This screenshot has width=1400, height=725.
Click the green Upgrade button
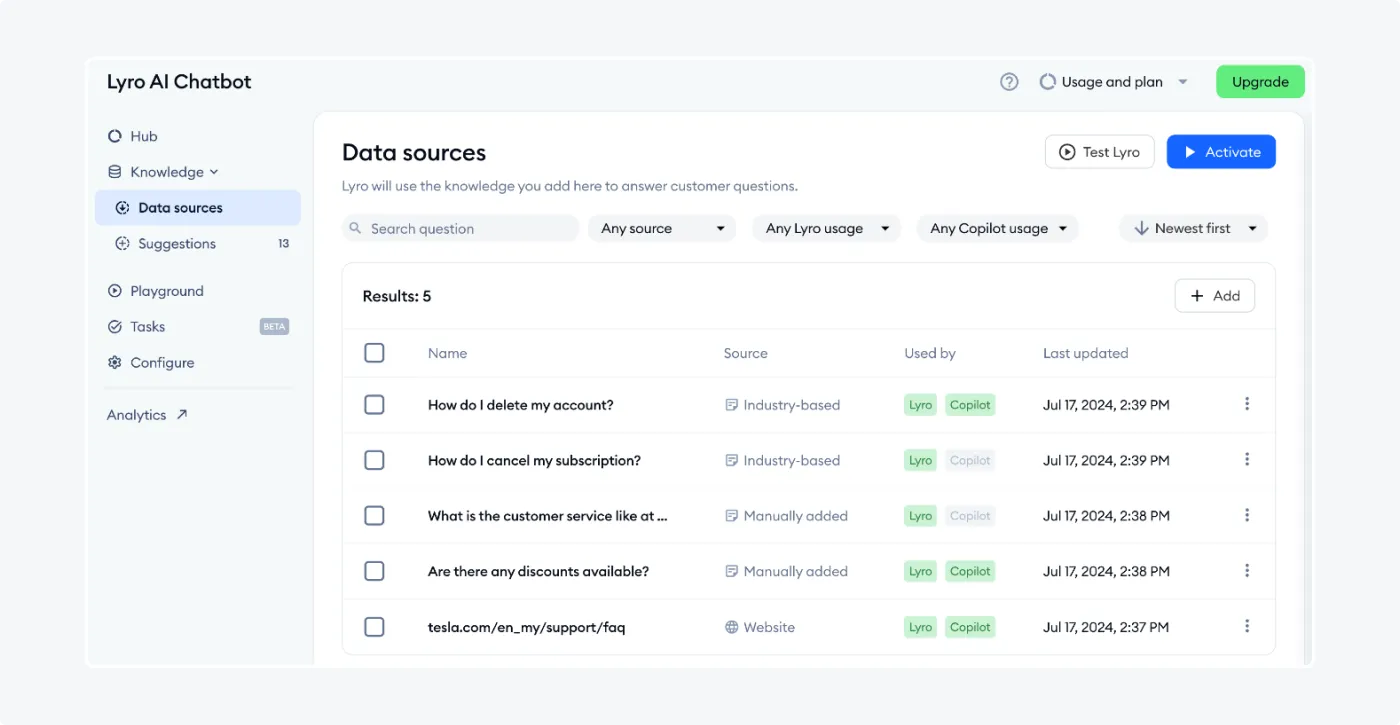pyautogui.click(x=1260, y=82)
